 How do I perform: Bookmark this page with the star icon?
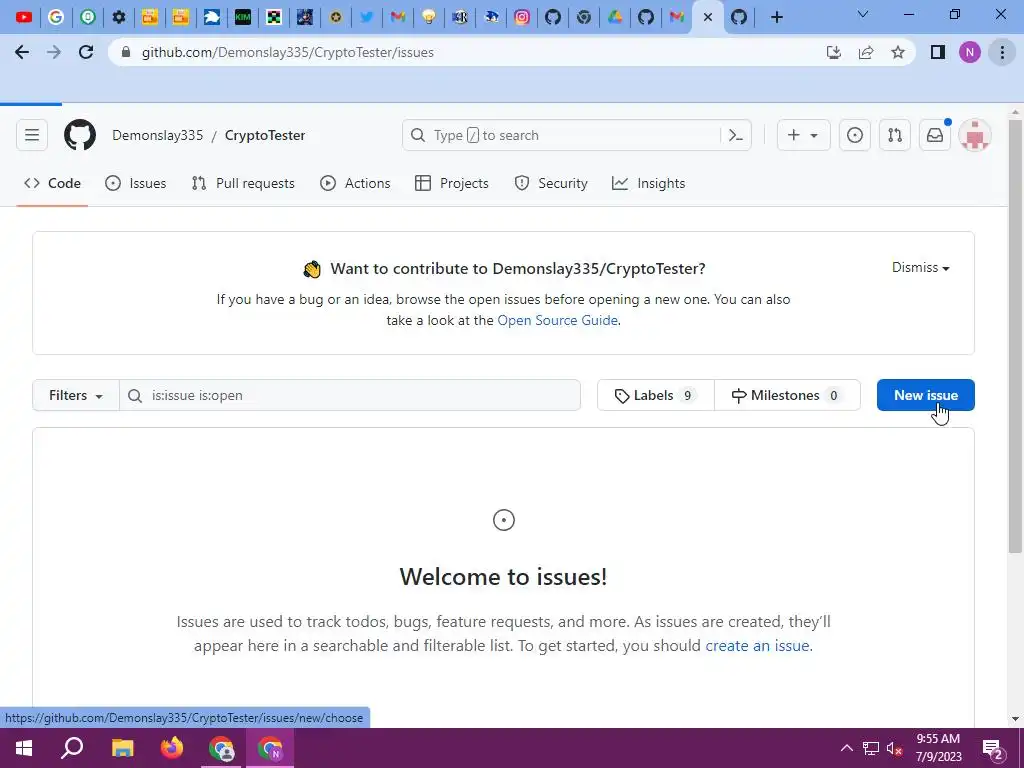[x=898, y=52]
